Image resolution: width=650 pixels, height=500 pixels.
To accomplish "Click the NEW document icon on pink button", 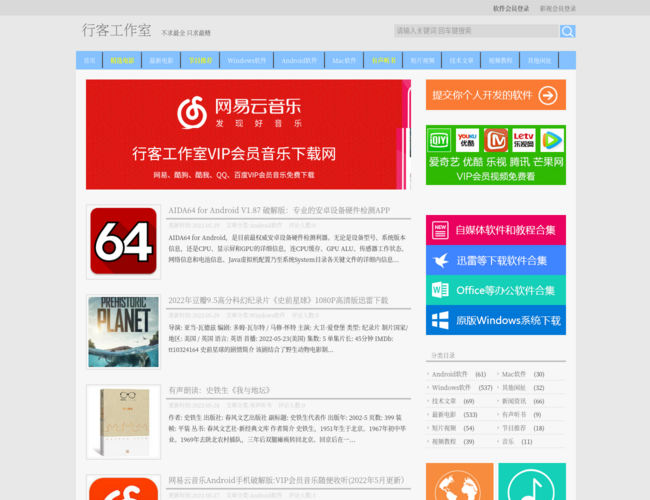I will (440, 230).
